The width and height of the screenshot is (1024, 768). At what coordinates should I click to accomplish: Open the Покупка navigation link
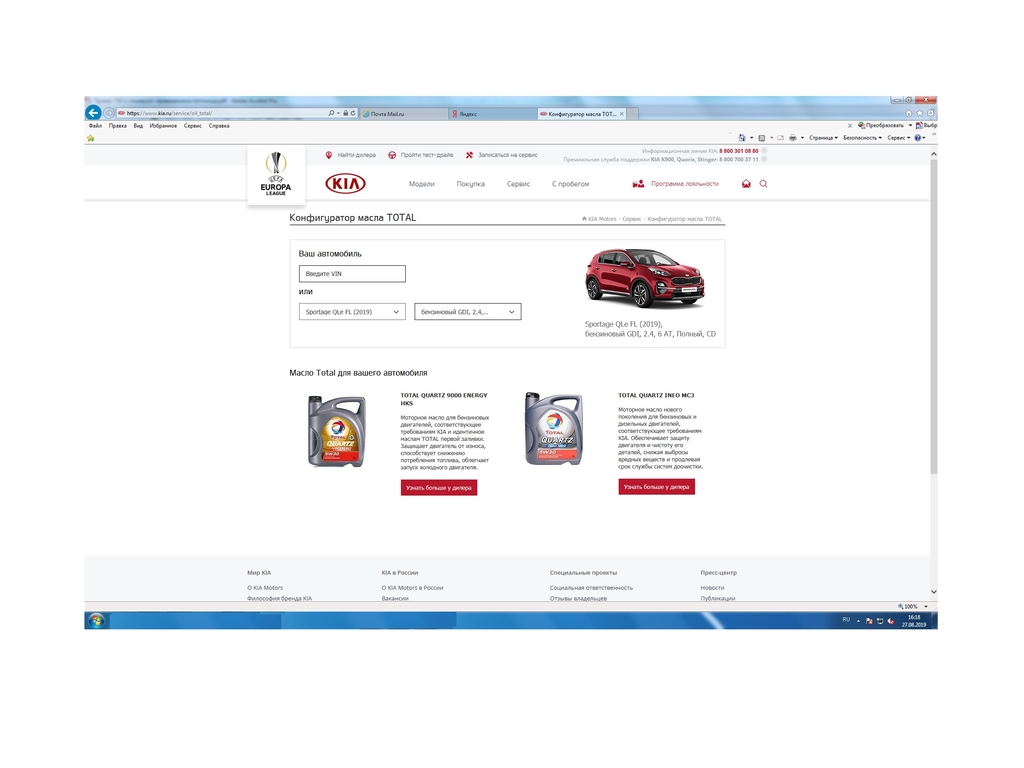(x=470, y=184)
